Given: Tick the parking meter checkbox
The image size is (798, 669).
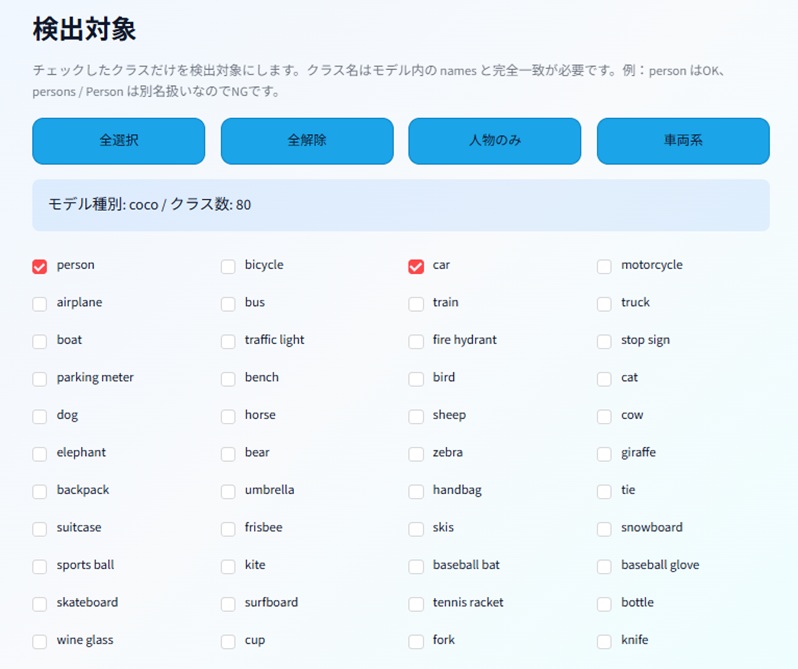Looking at the screenshot, I should pyautogui.click(x=40, y=379).
